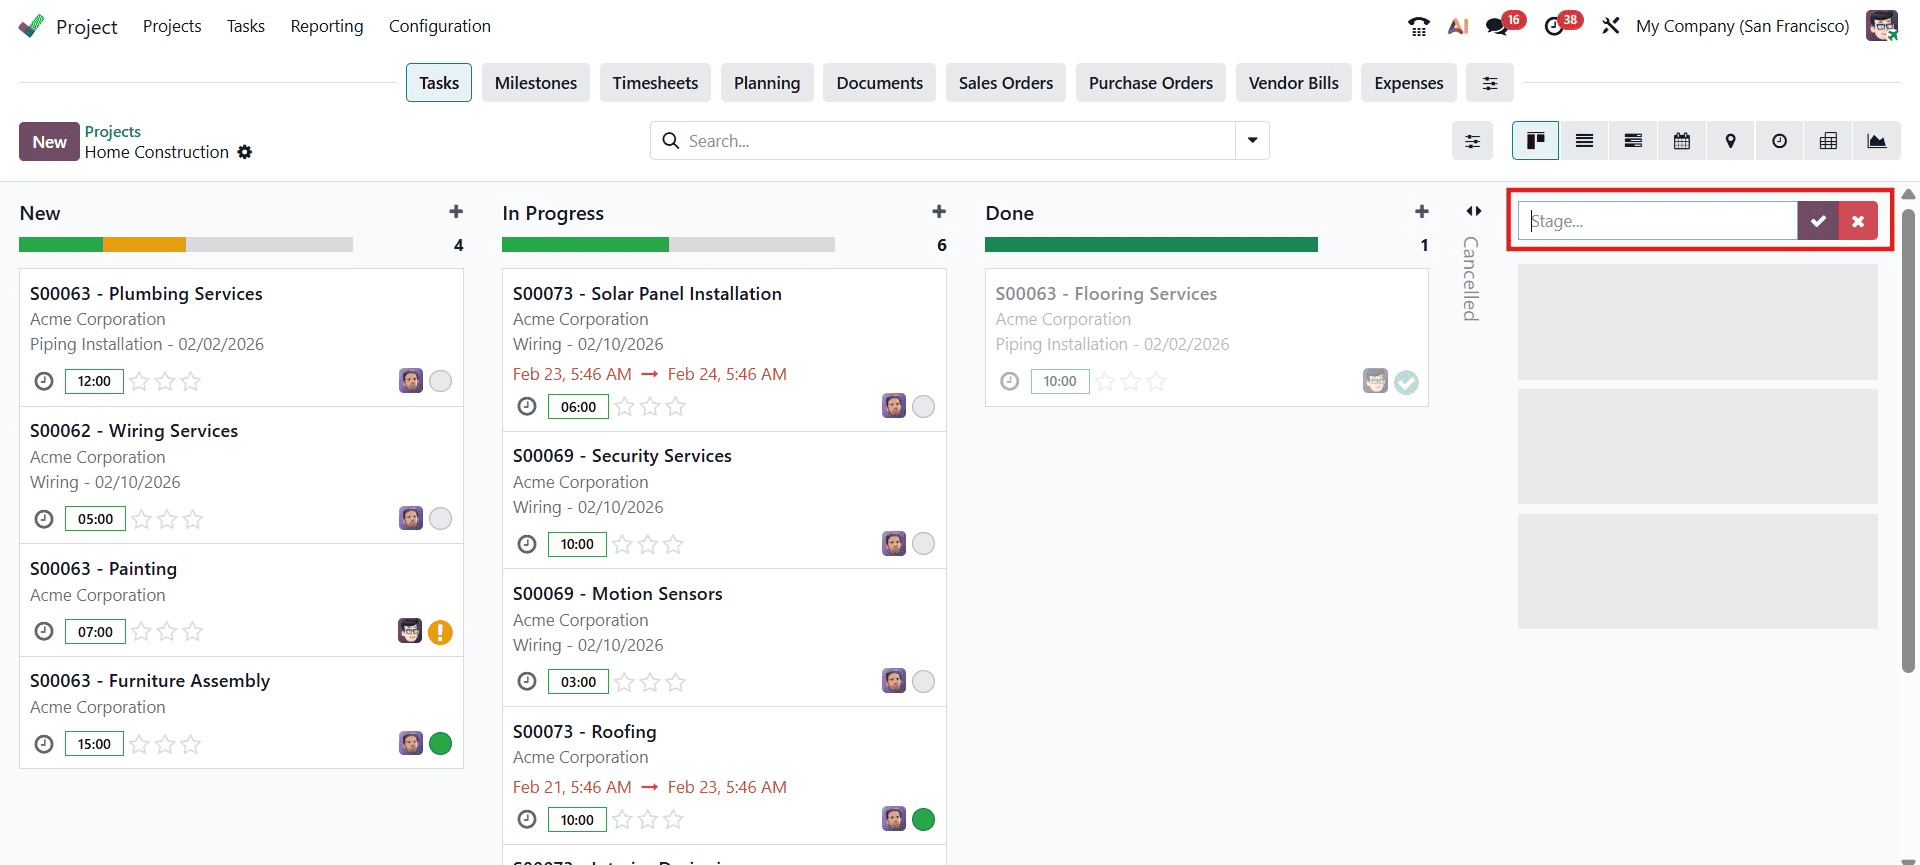Image resolution: width=1920 pixels, height=865 pixels.
Task: Open the AI assistant icon
Action: coord(1458,26)
